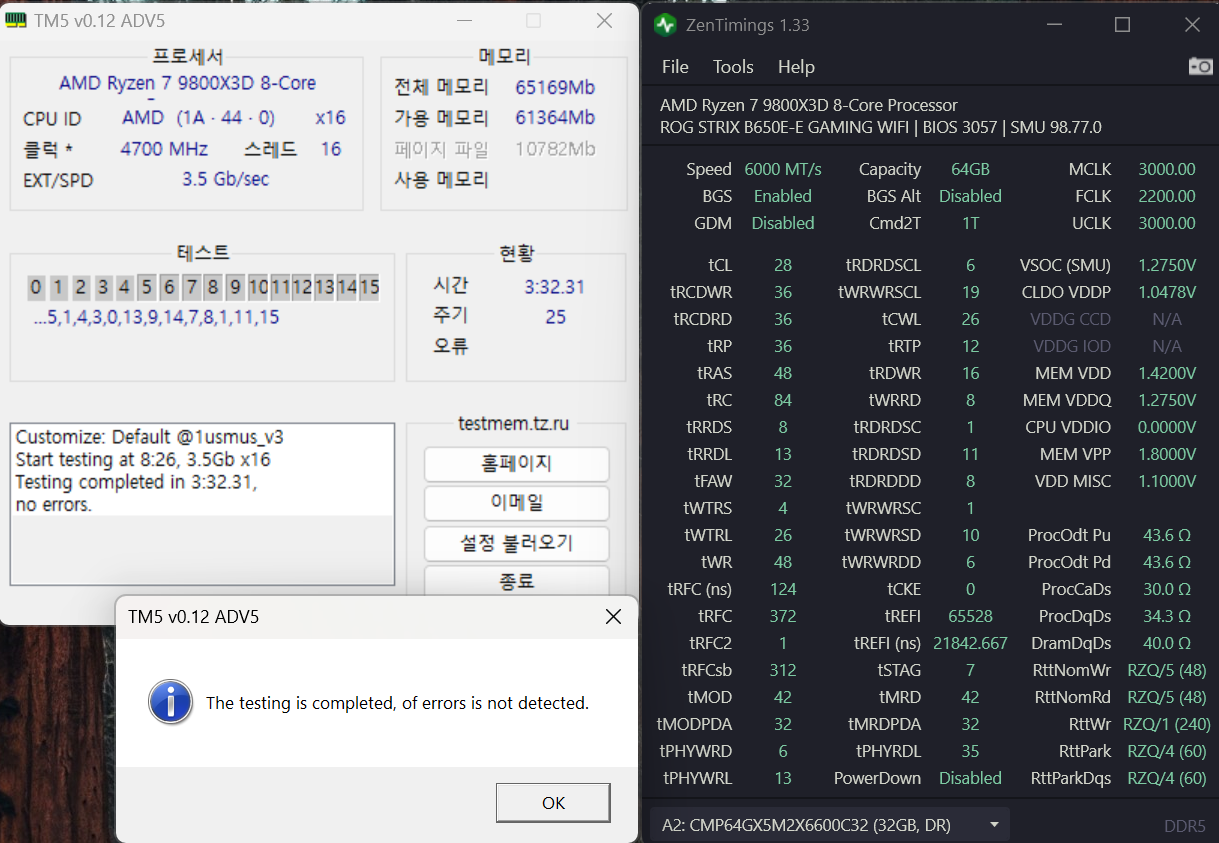
Task: Open the File menu in ZenTimings
Action: coord(675,67)
